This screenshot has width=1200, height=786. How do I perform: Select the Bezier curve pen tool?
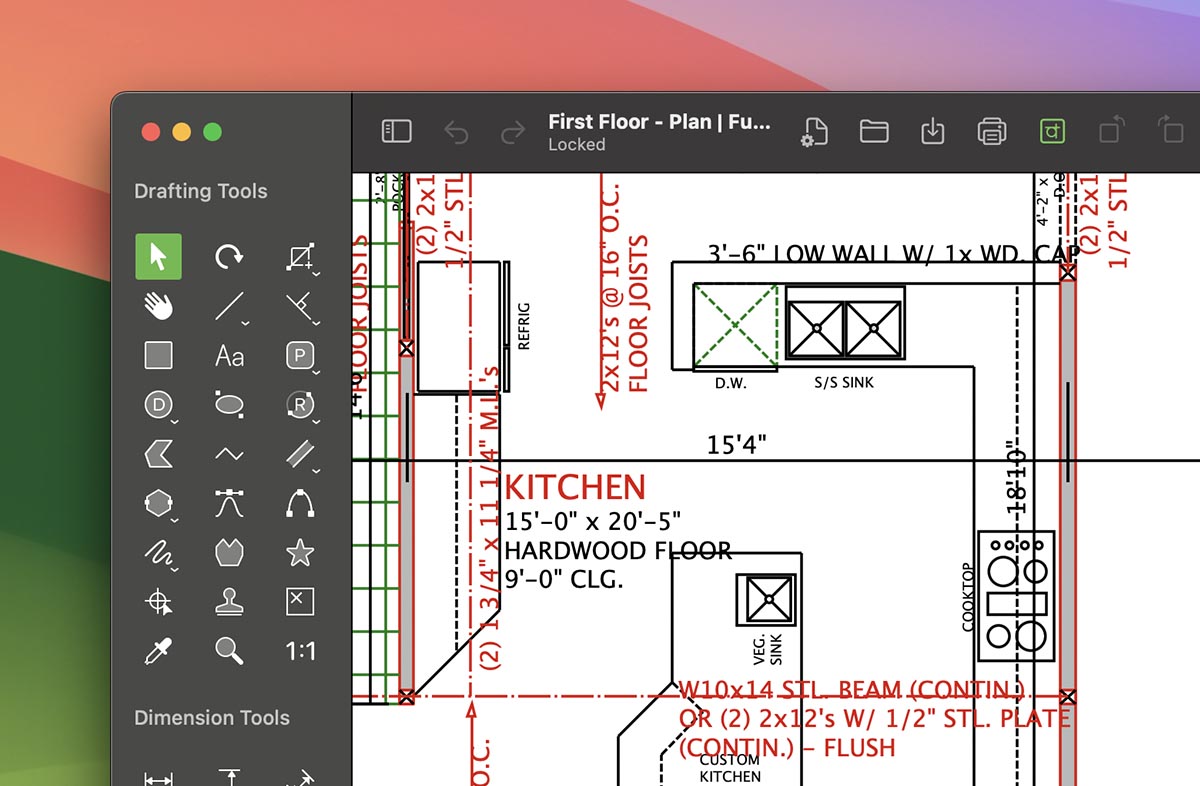coord(229,503)
